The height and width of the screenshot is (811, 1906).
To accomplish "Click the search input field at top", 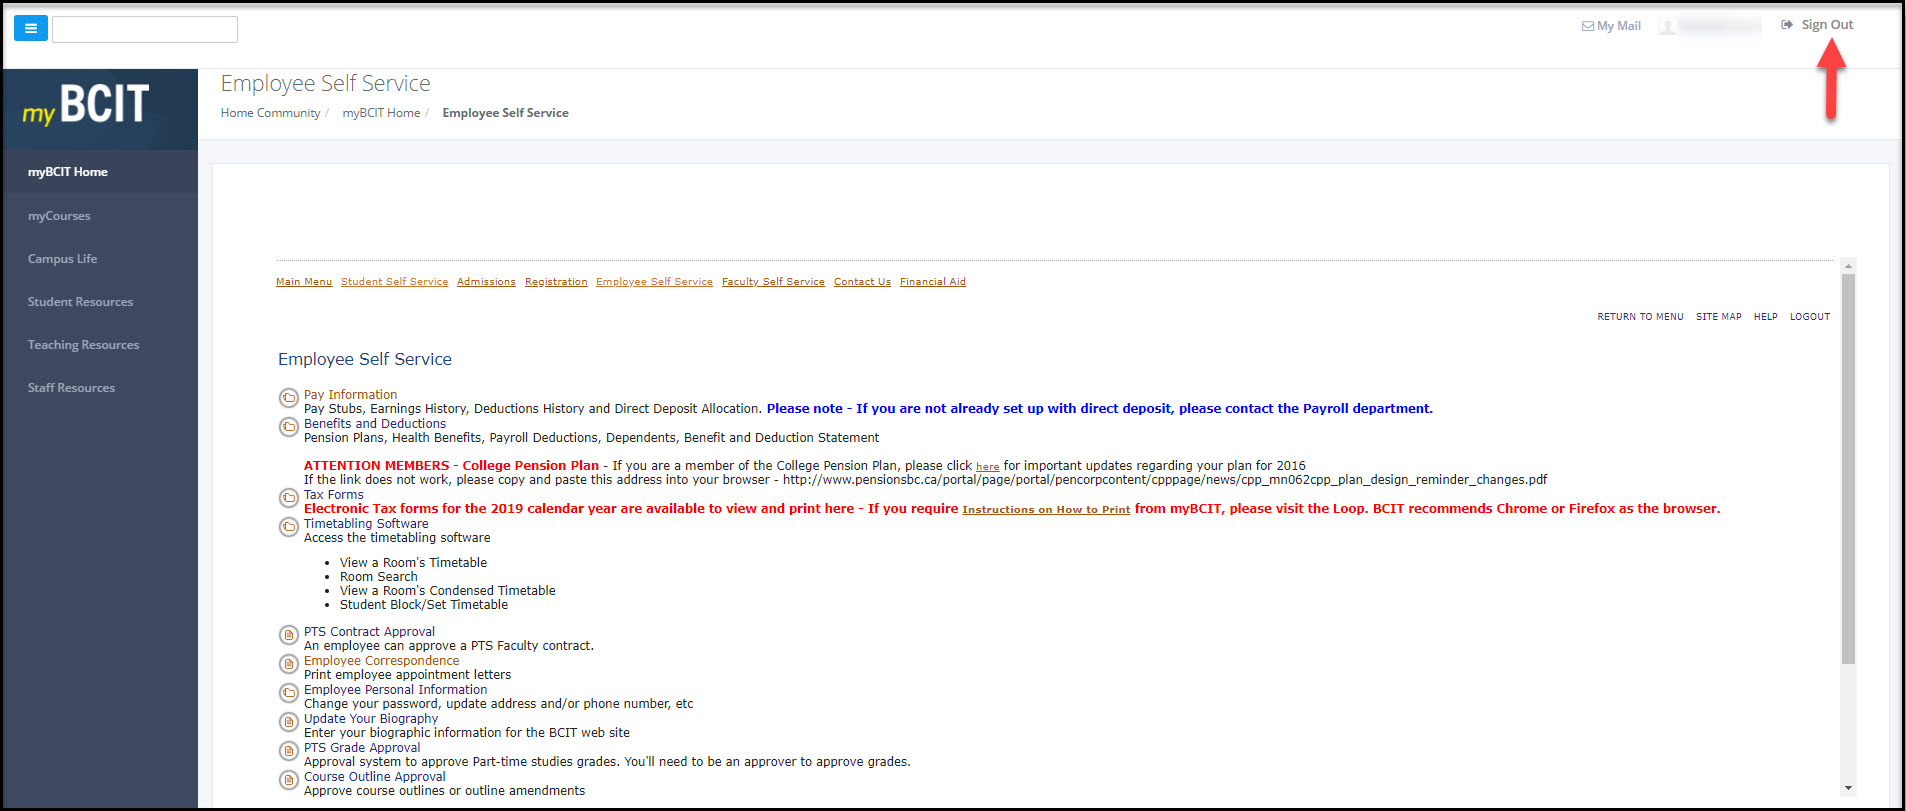I will 145,29.
